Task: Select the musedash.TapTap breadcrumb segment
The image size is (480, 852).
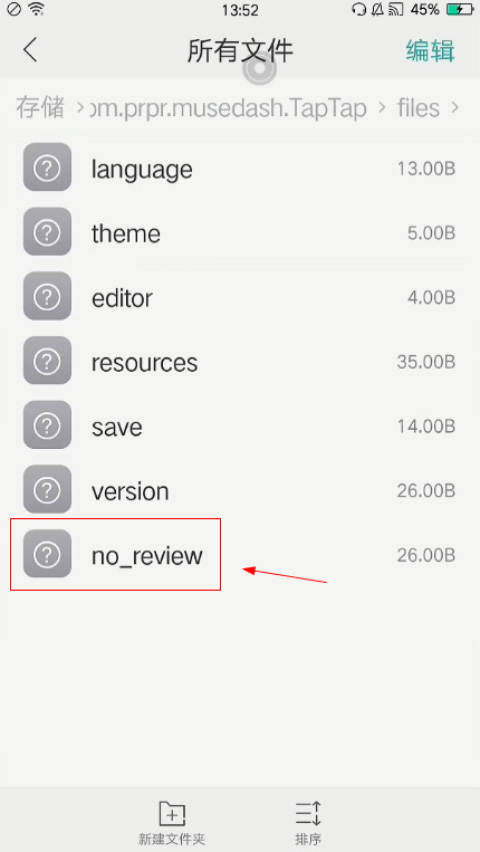Action: point(228,108)
